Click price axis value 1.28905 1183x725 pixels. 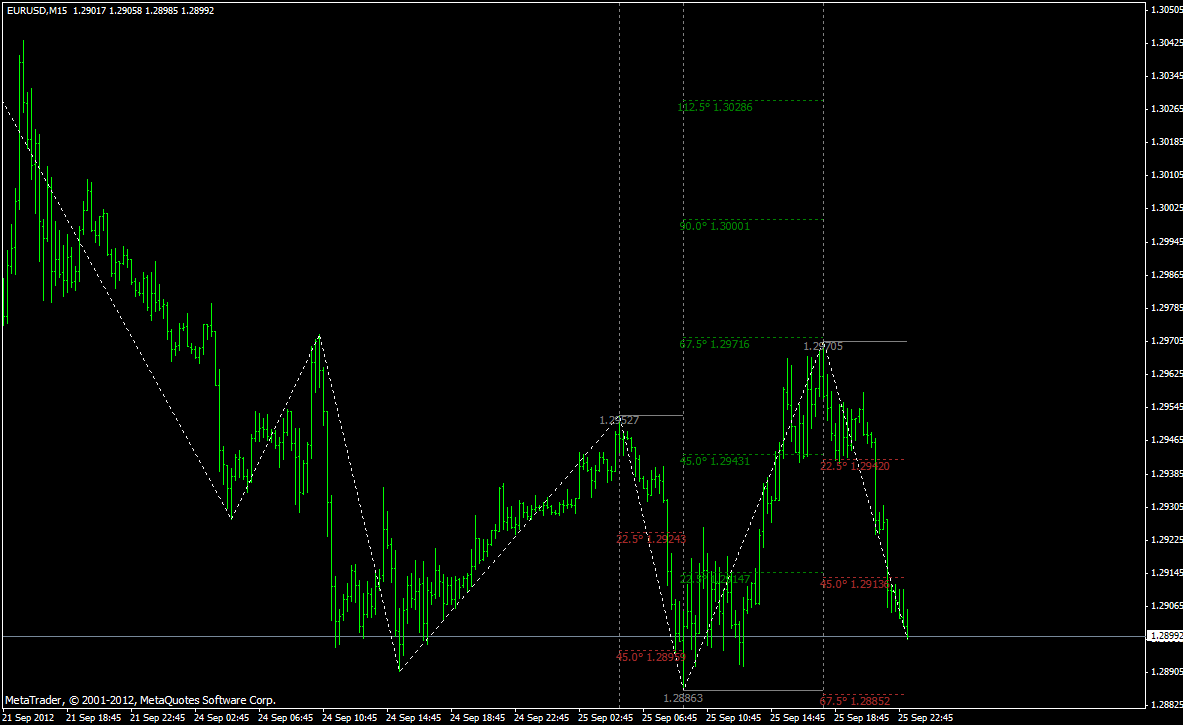1166,671
